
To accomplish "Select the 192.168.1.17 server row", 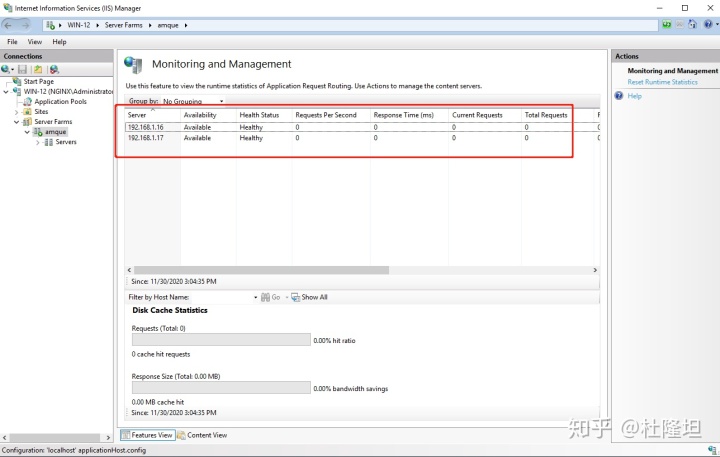I will click(x=362, y=138).
